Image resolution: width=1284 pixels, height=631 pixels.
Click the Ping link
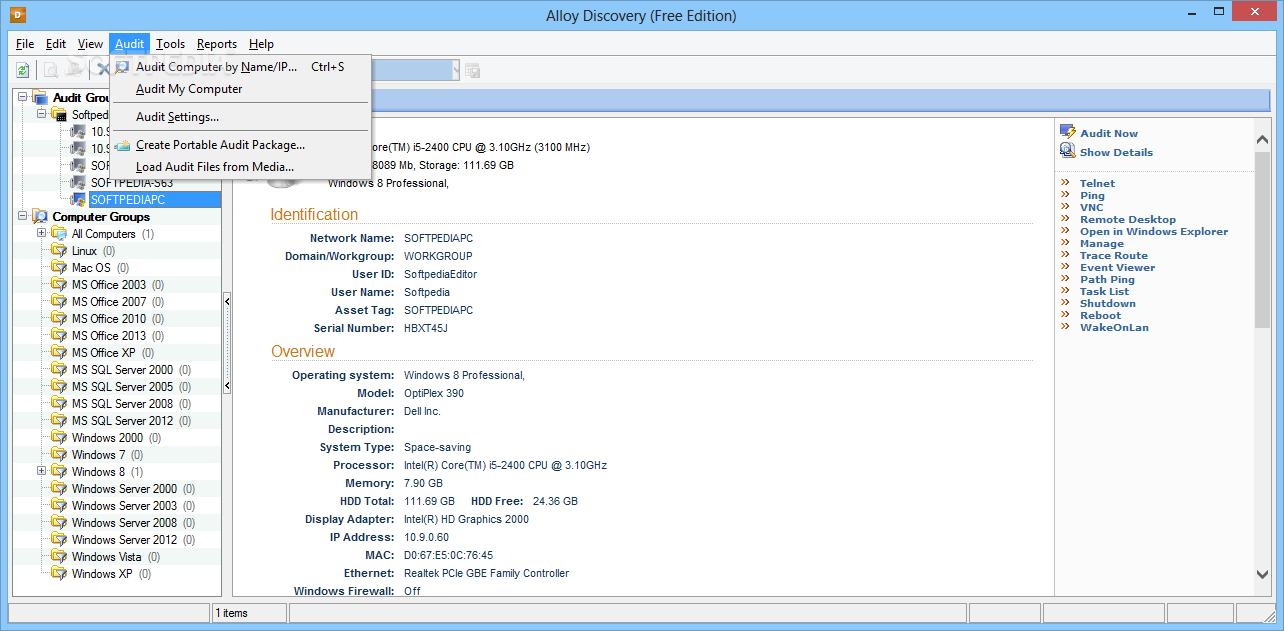coord(1092,196)
